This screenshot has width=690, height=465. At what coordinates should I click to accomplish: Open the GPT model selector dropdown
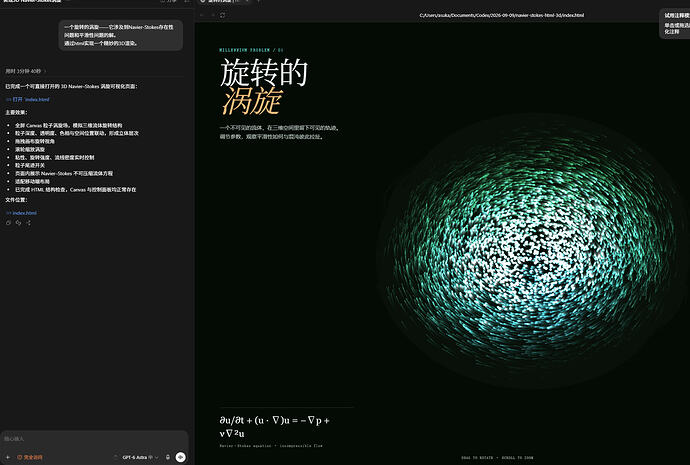[x=140, y=458]
